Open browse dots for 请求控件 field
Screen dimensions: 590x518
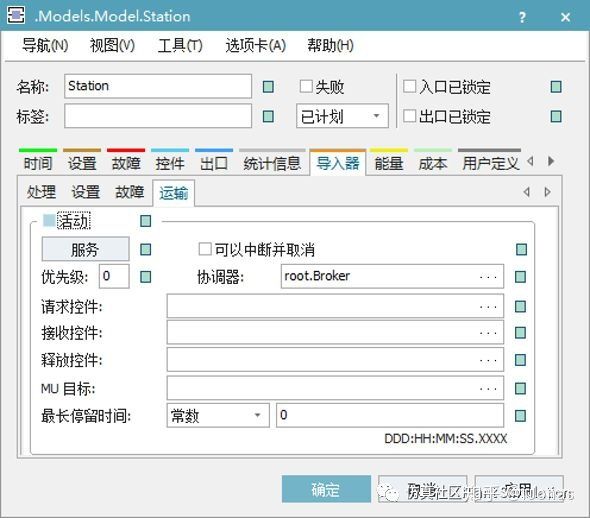(x=488, y=307)
